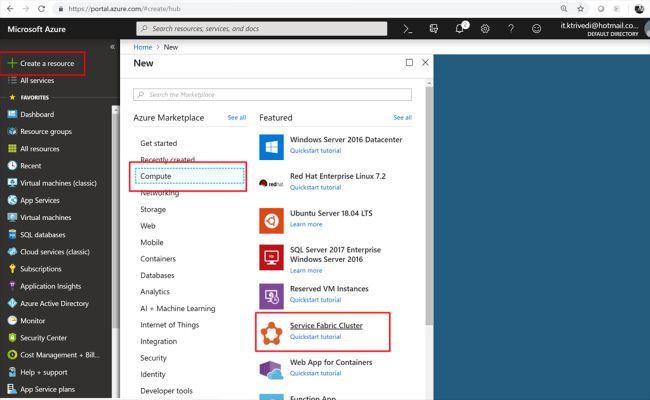Viewport: 650px width, 400px height.
Task: Click the browser back arrow
Action: pyautogui.click(x=10, y=8)
